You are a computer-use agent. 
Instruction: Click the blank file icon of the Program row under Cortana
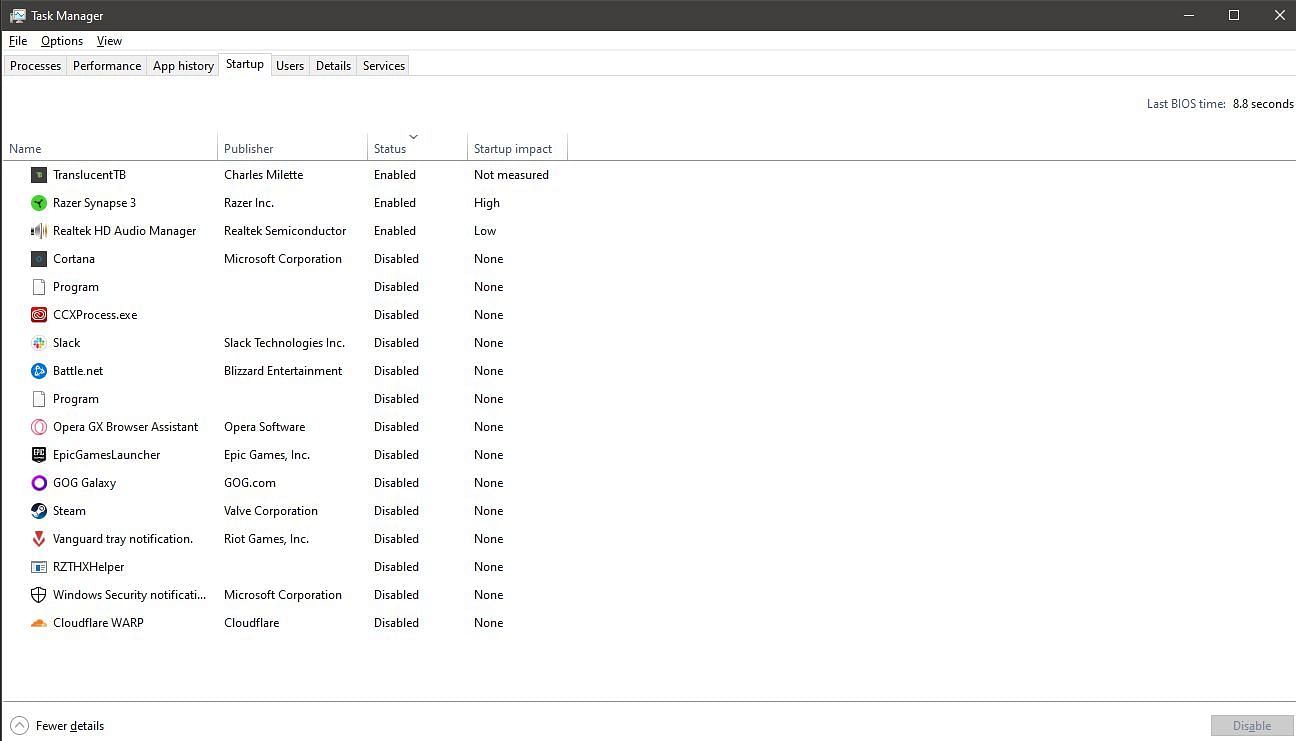tap(39, 287)
